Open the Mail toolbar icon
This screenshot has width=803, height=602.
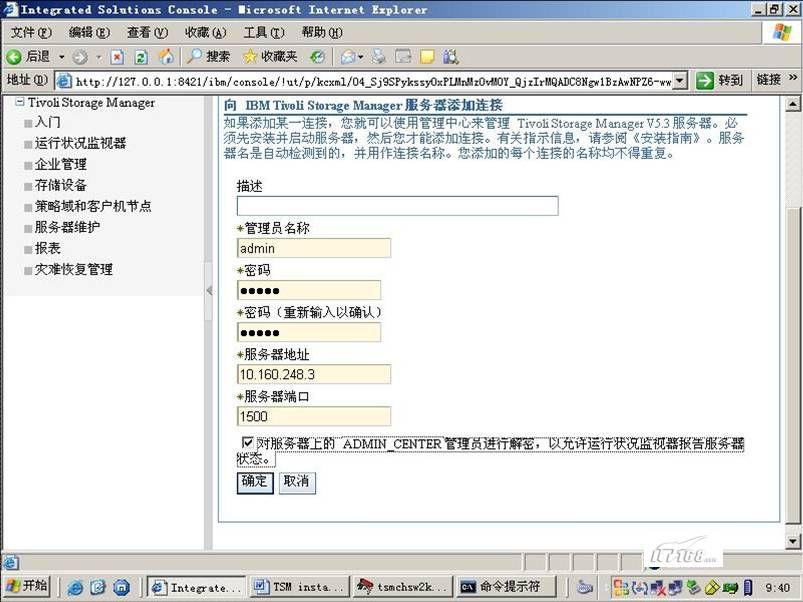(347, 57)
